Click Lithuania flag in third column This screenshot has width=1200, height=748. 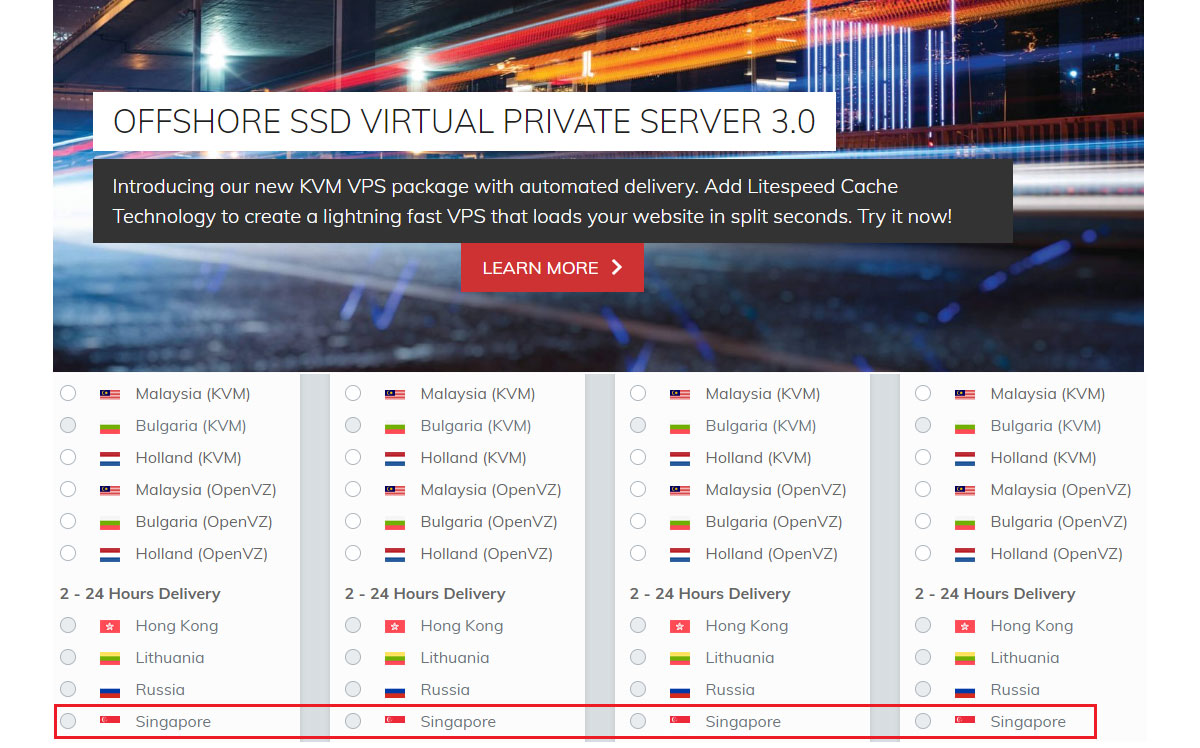click(680, 659)
